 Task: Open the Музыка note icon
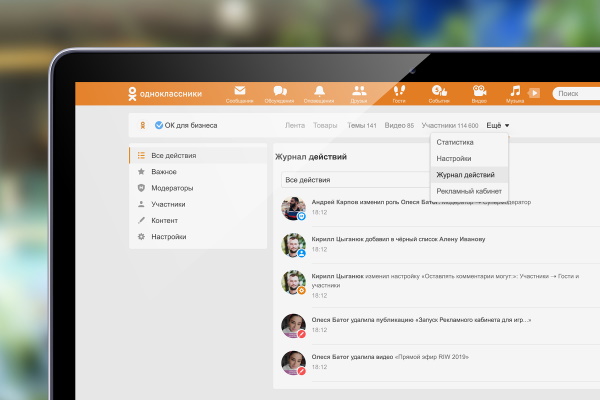516,92
